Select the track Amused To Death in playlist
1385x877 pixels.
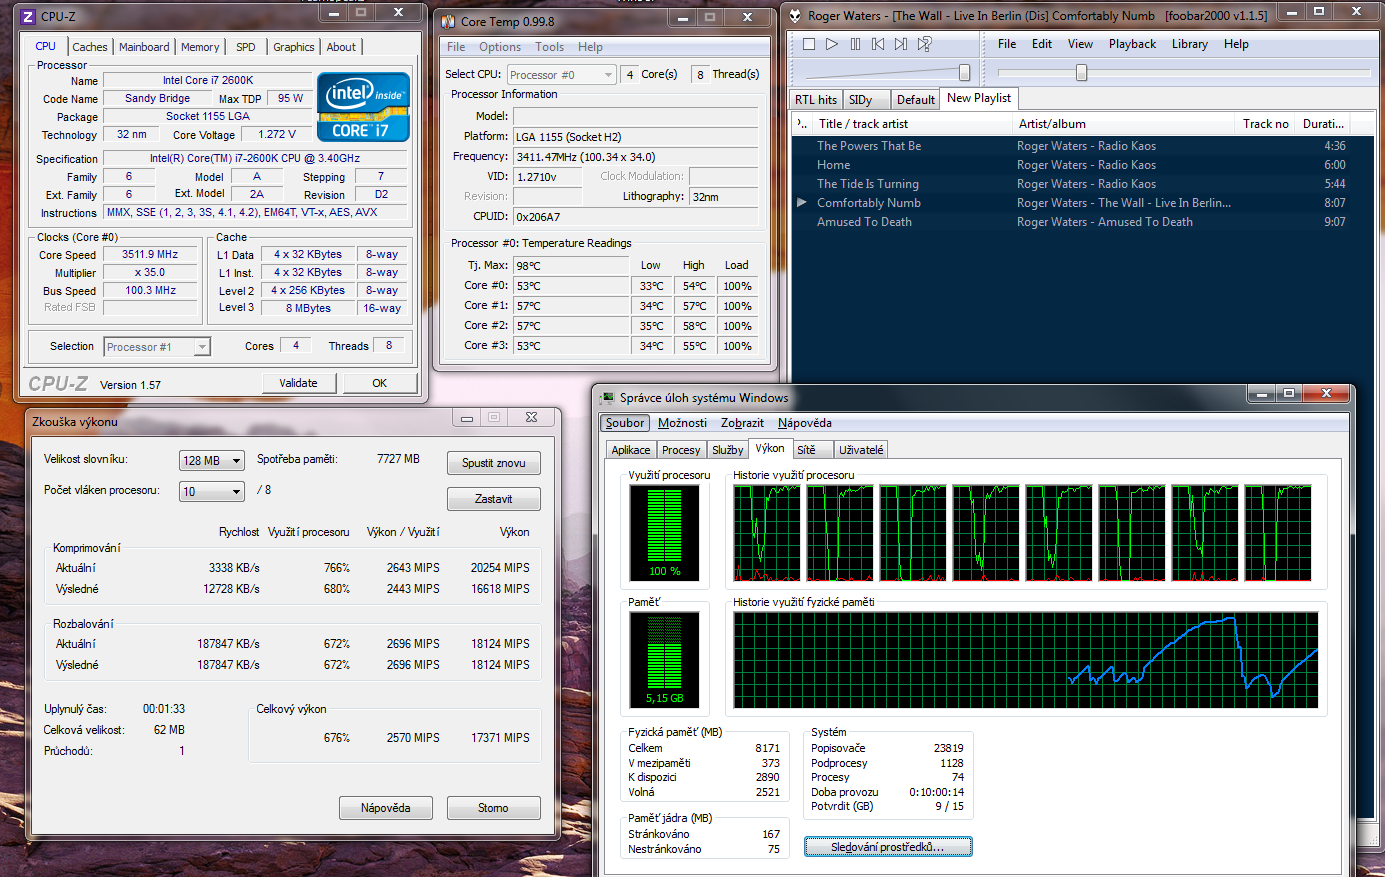point(864,222)
